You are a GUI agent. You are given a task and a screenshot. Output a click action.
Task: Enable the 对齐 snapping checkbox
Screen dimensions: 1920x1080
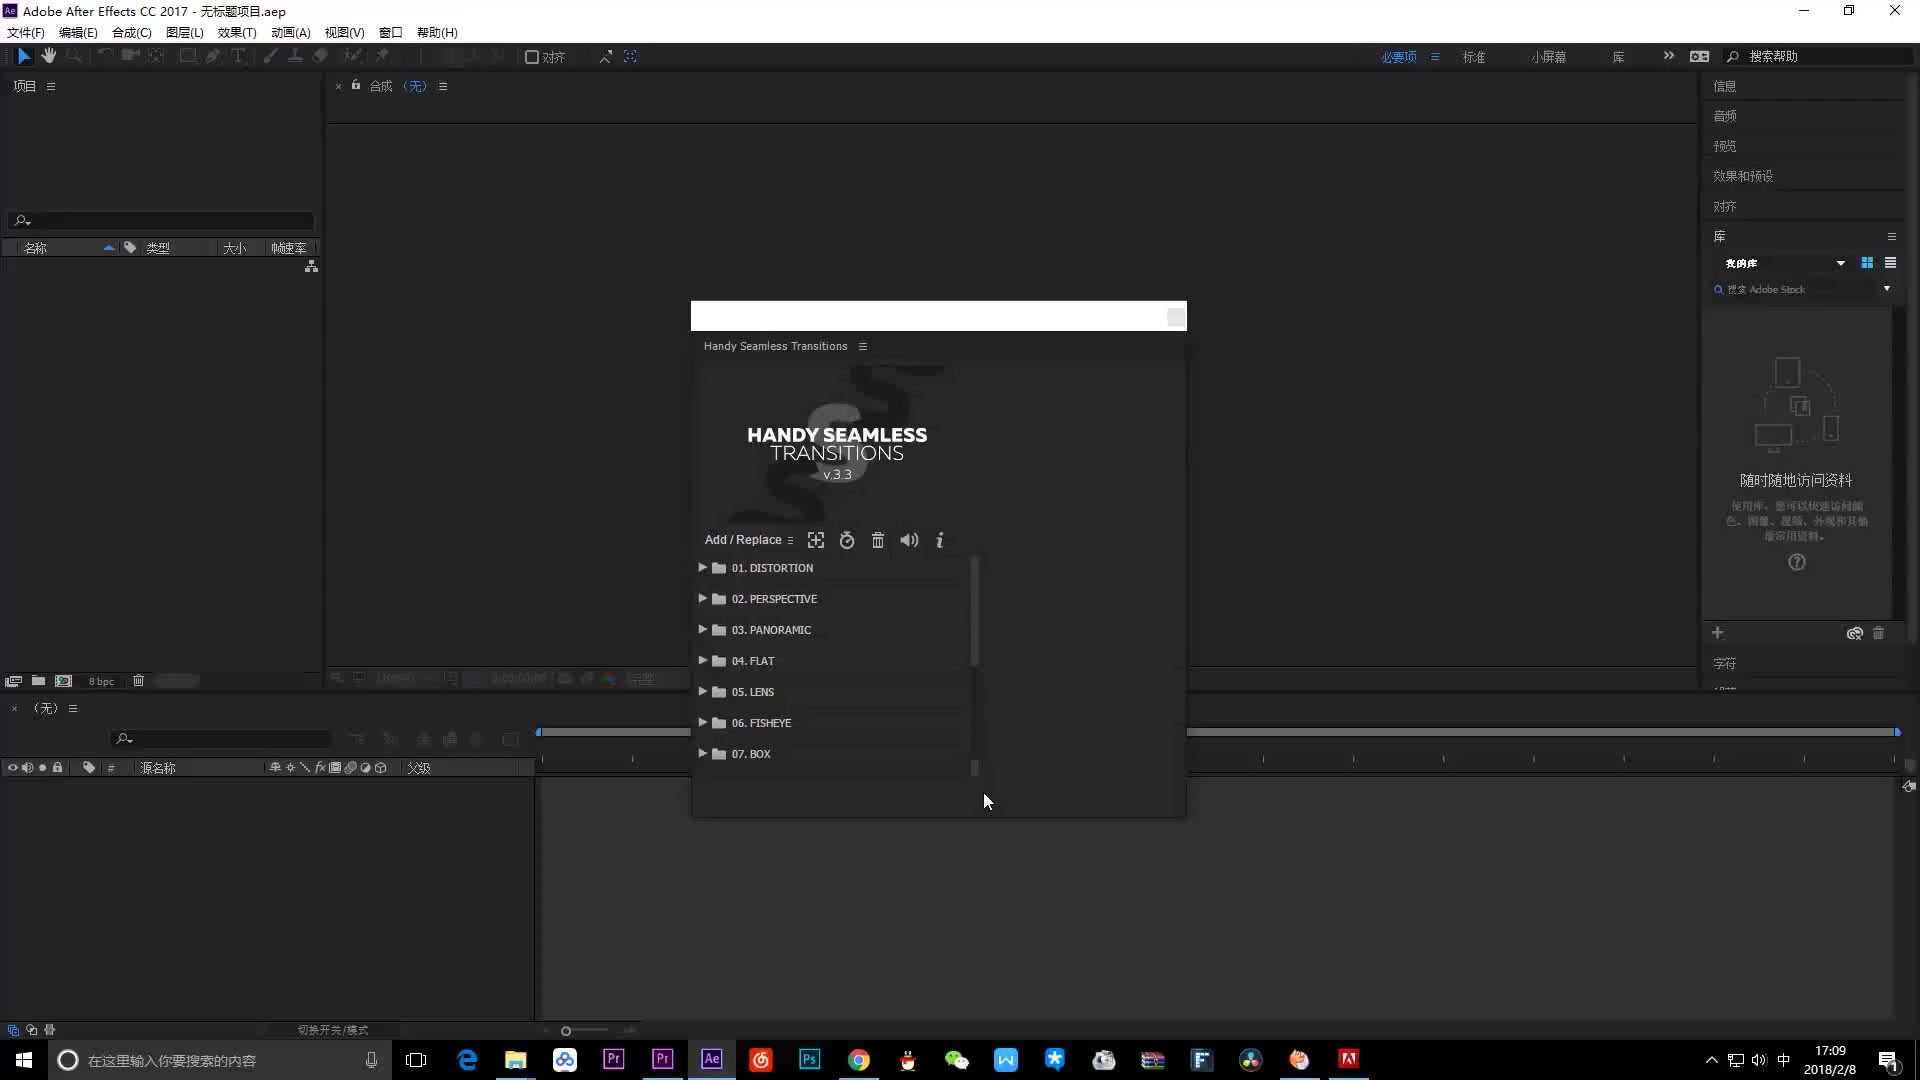pyautogui.click(x=532, y=57)
